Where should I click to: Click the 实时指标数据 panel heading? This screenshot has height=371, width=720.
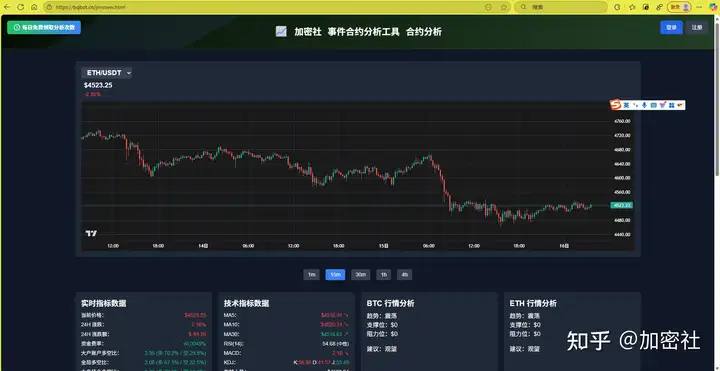(x=104, y=304)
